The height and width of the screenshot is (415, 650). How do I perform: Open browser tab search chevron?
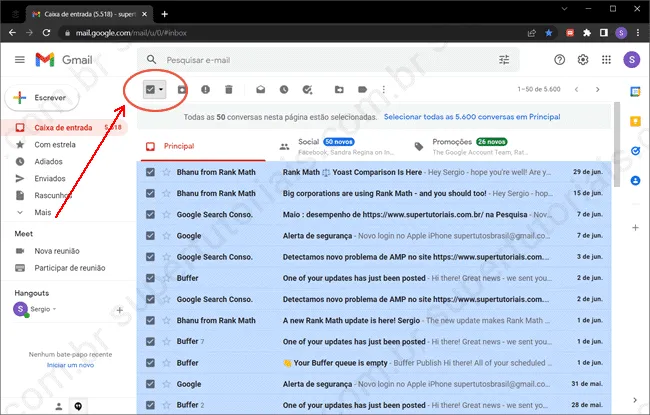coord(564,9)
